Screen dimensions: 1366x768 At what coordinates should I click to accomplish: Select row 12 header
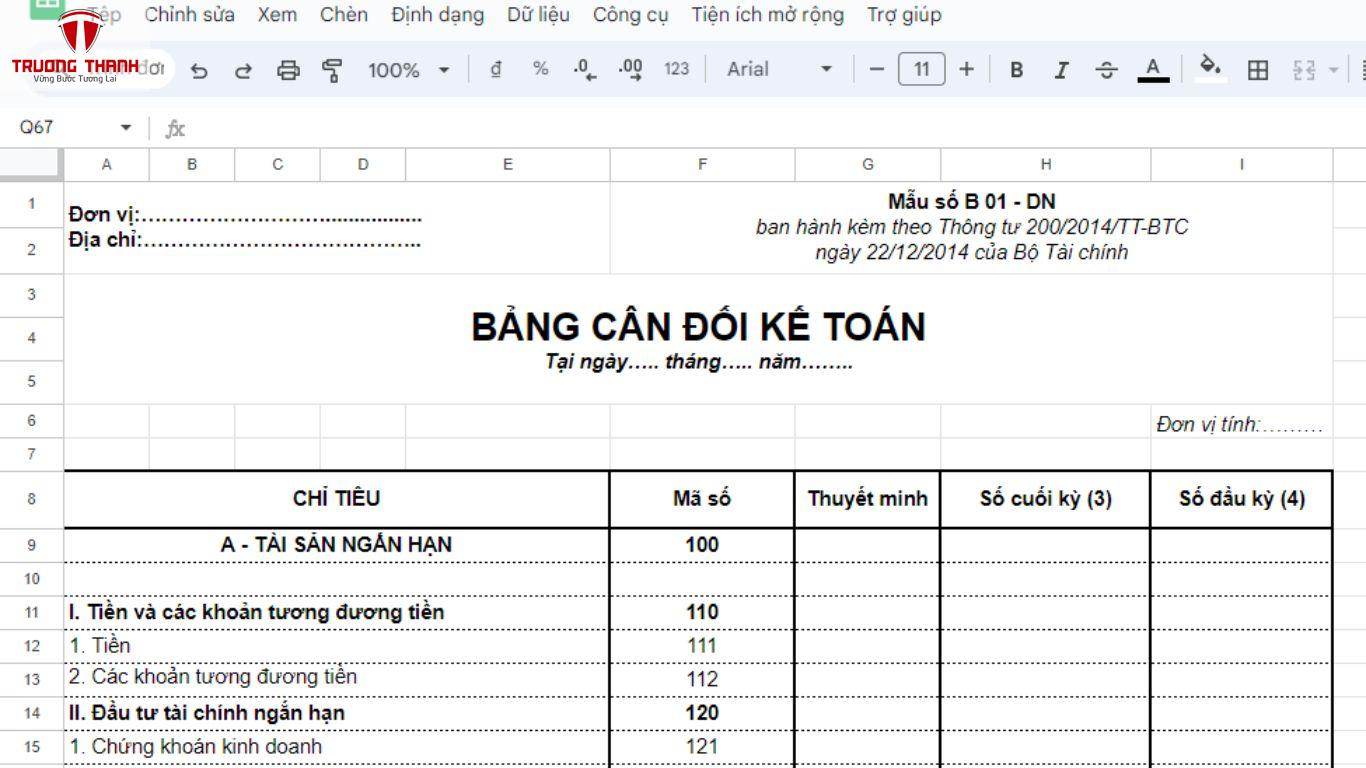click(32, 646)
